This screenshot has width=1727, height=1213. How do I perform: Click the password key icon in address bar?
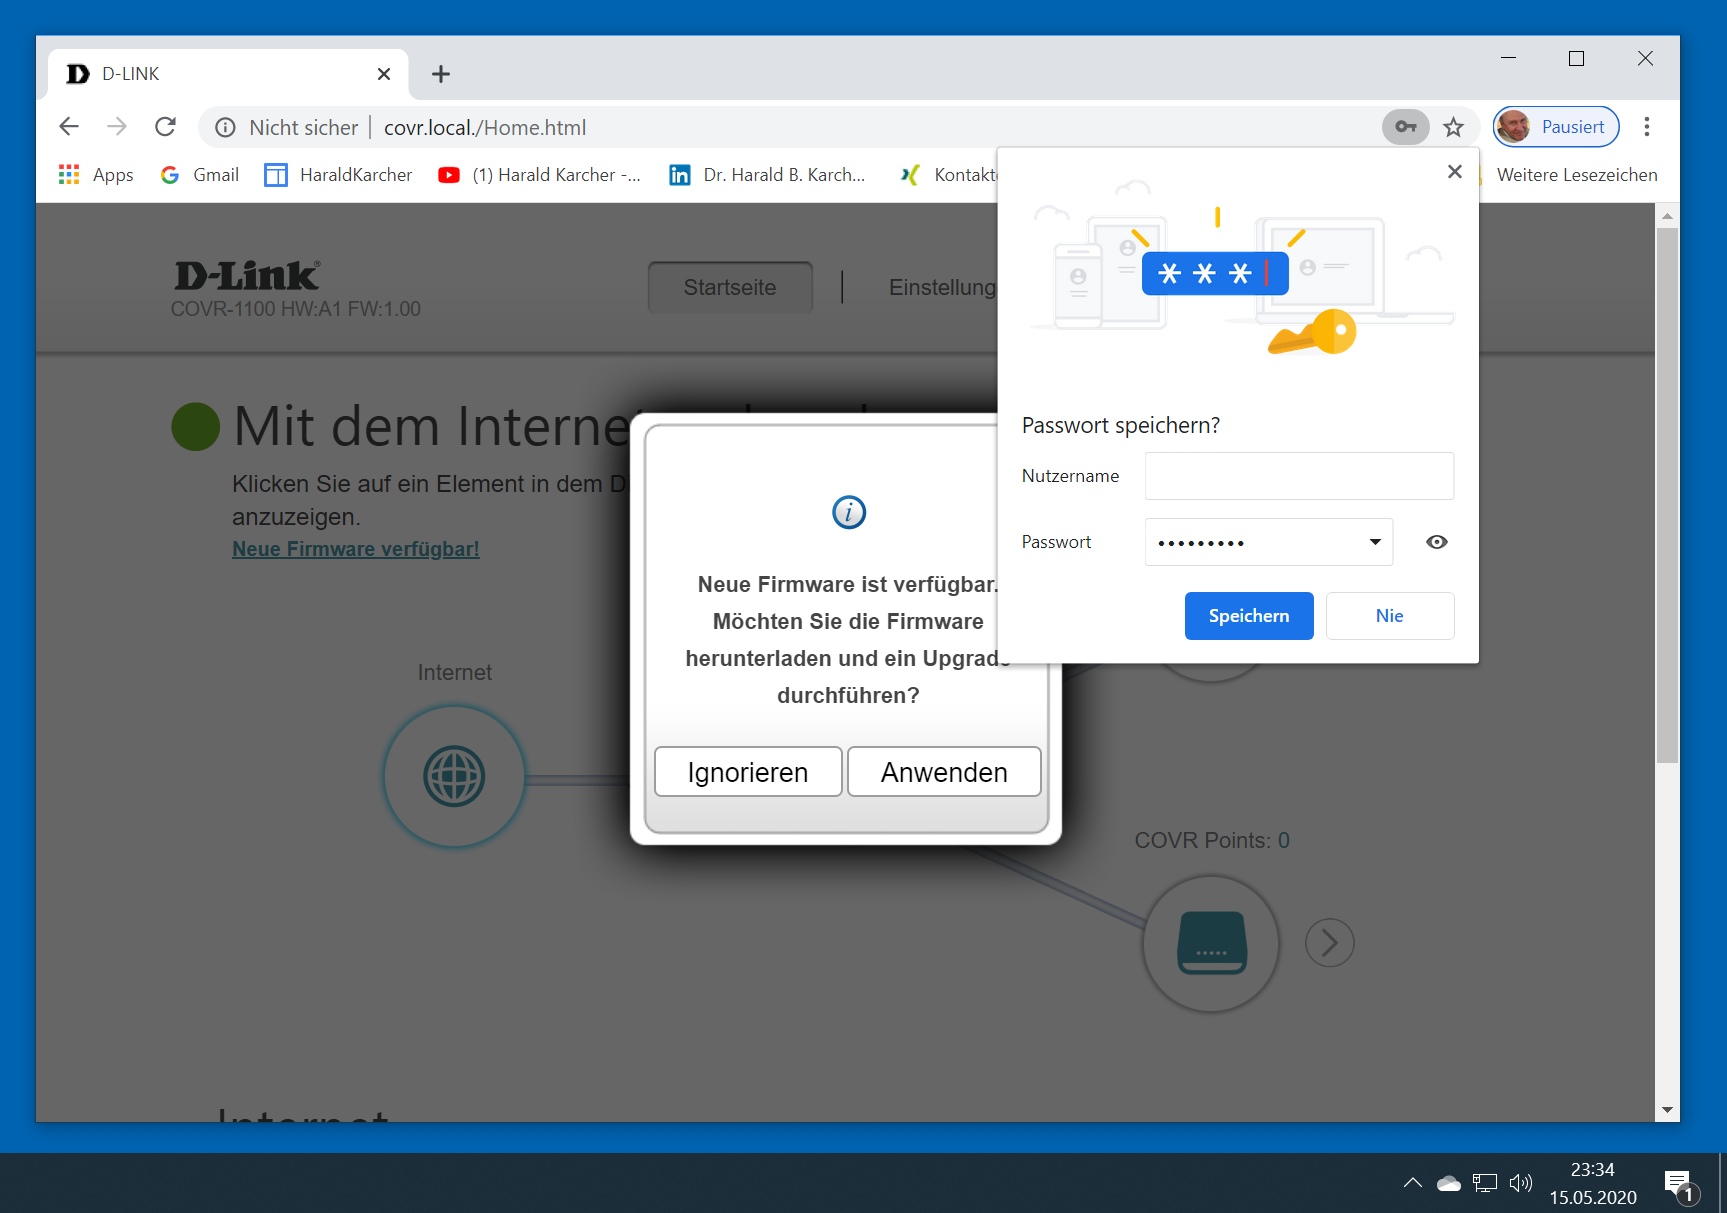tap(1406, 127)
